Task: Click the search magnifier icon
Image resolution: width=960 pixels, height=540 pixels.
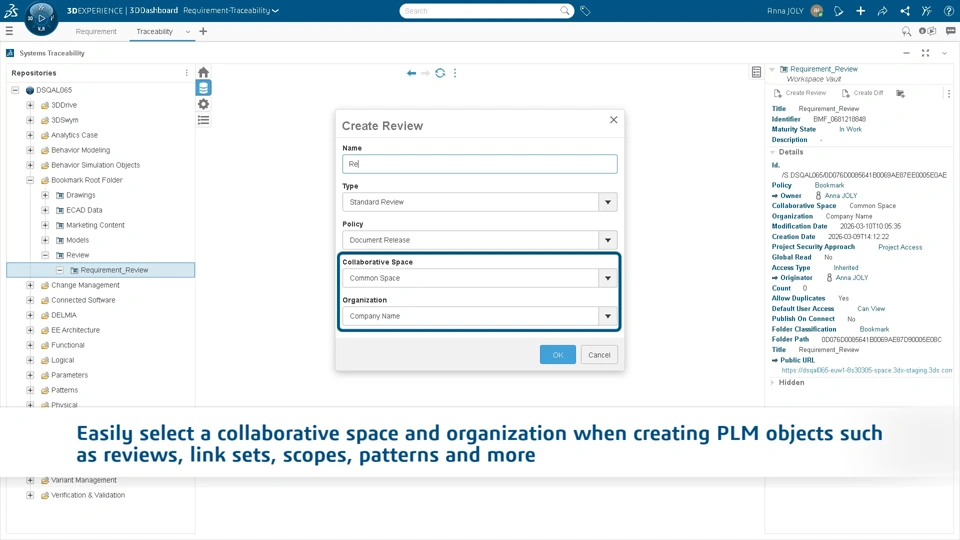Action: (x=564, y=10)
